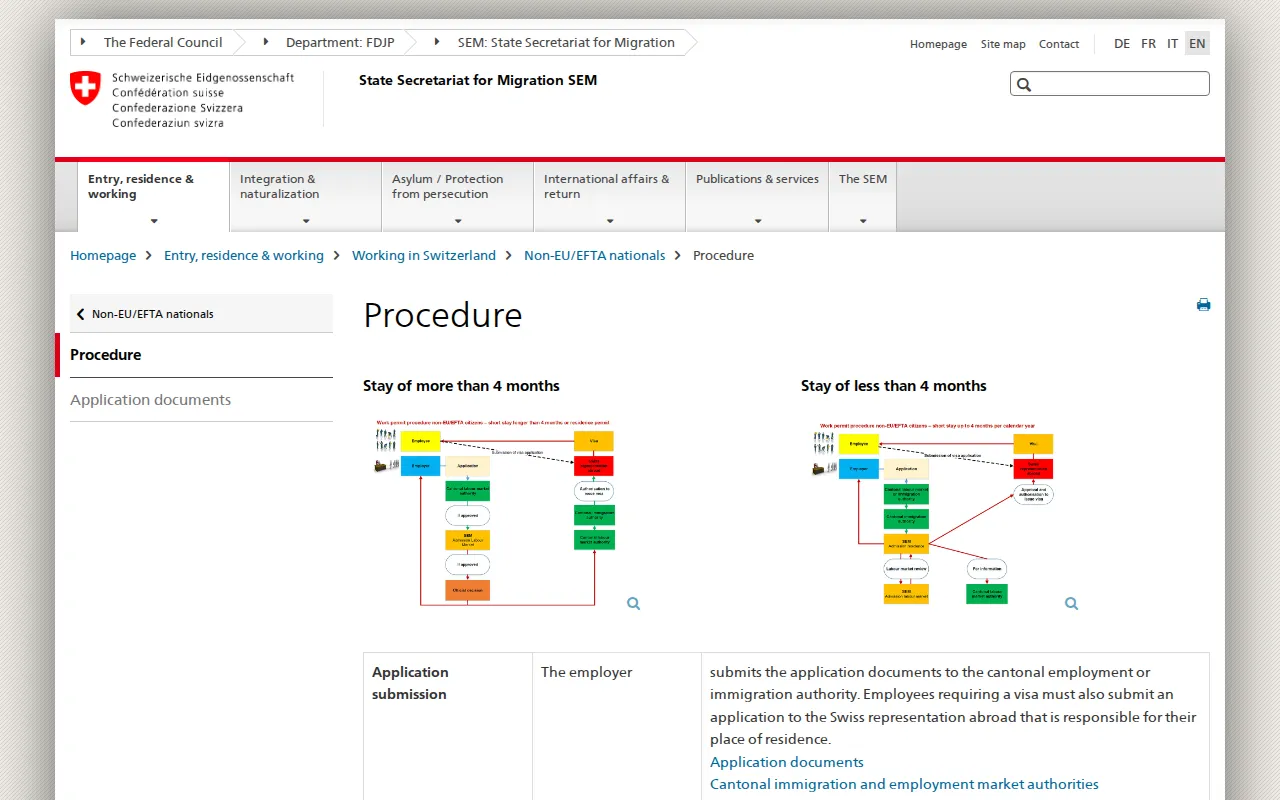The height and width of the screenshot is (800, 1280).
Task: Click the Stay of less than 4 months heading
Action: point(894,386)
